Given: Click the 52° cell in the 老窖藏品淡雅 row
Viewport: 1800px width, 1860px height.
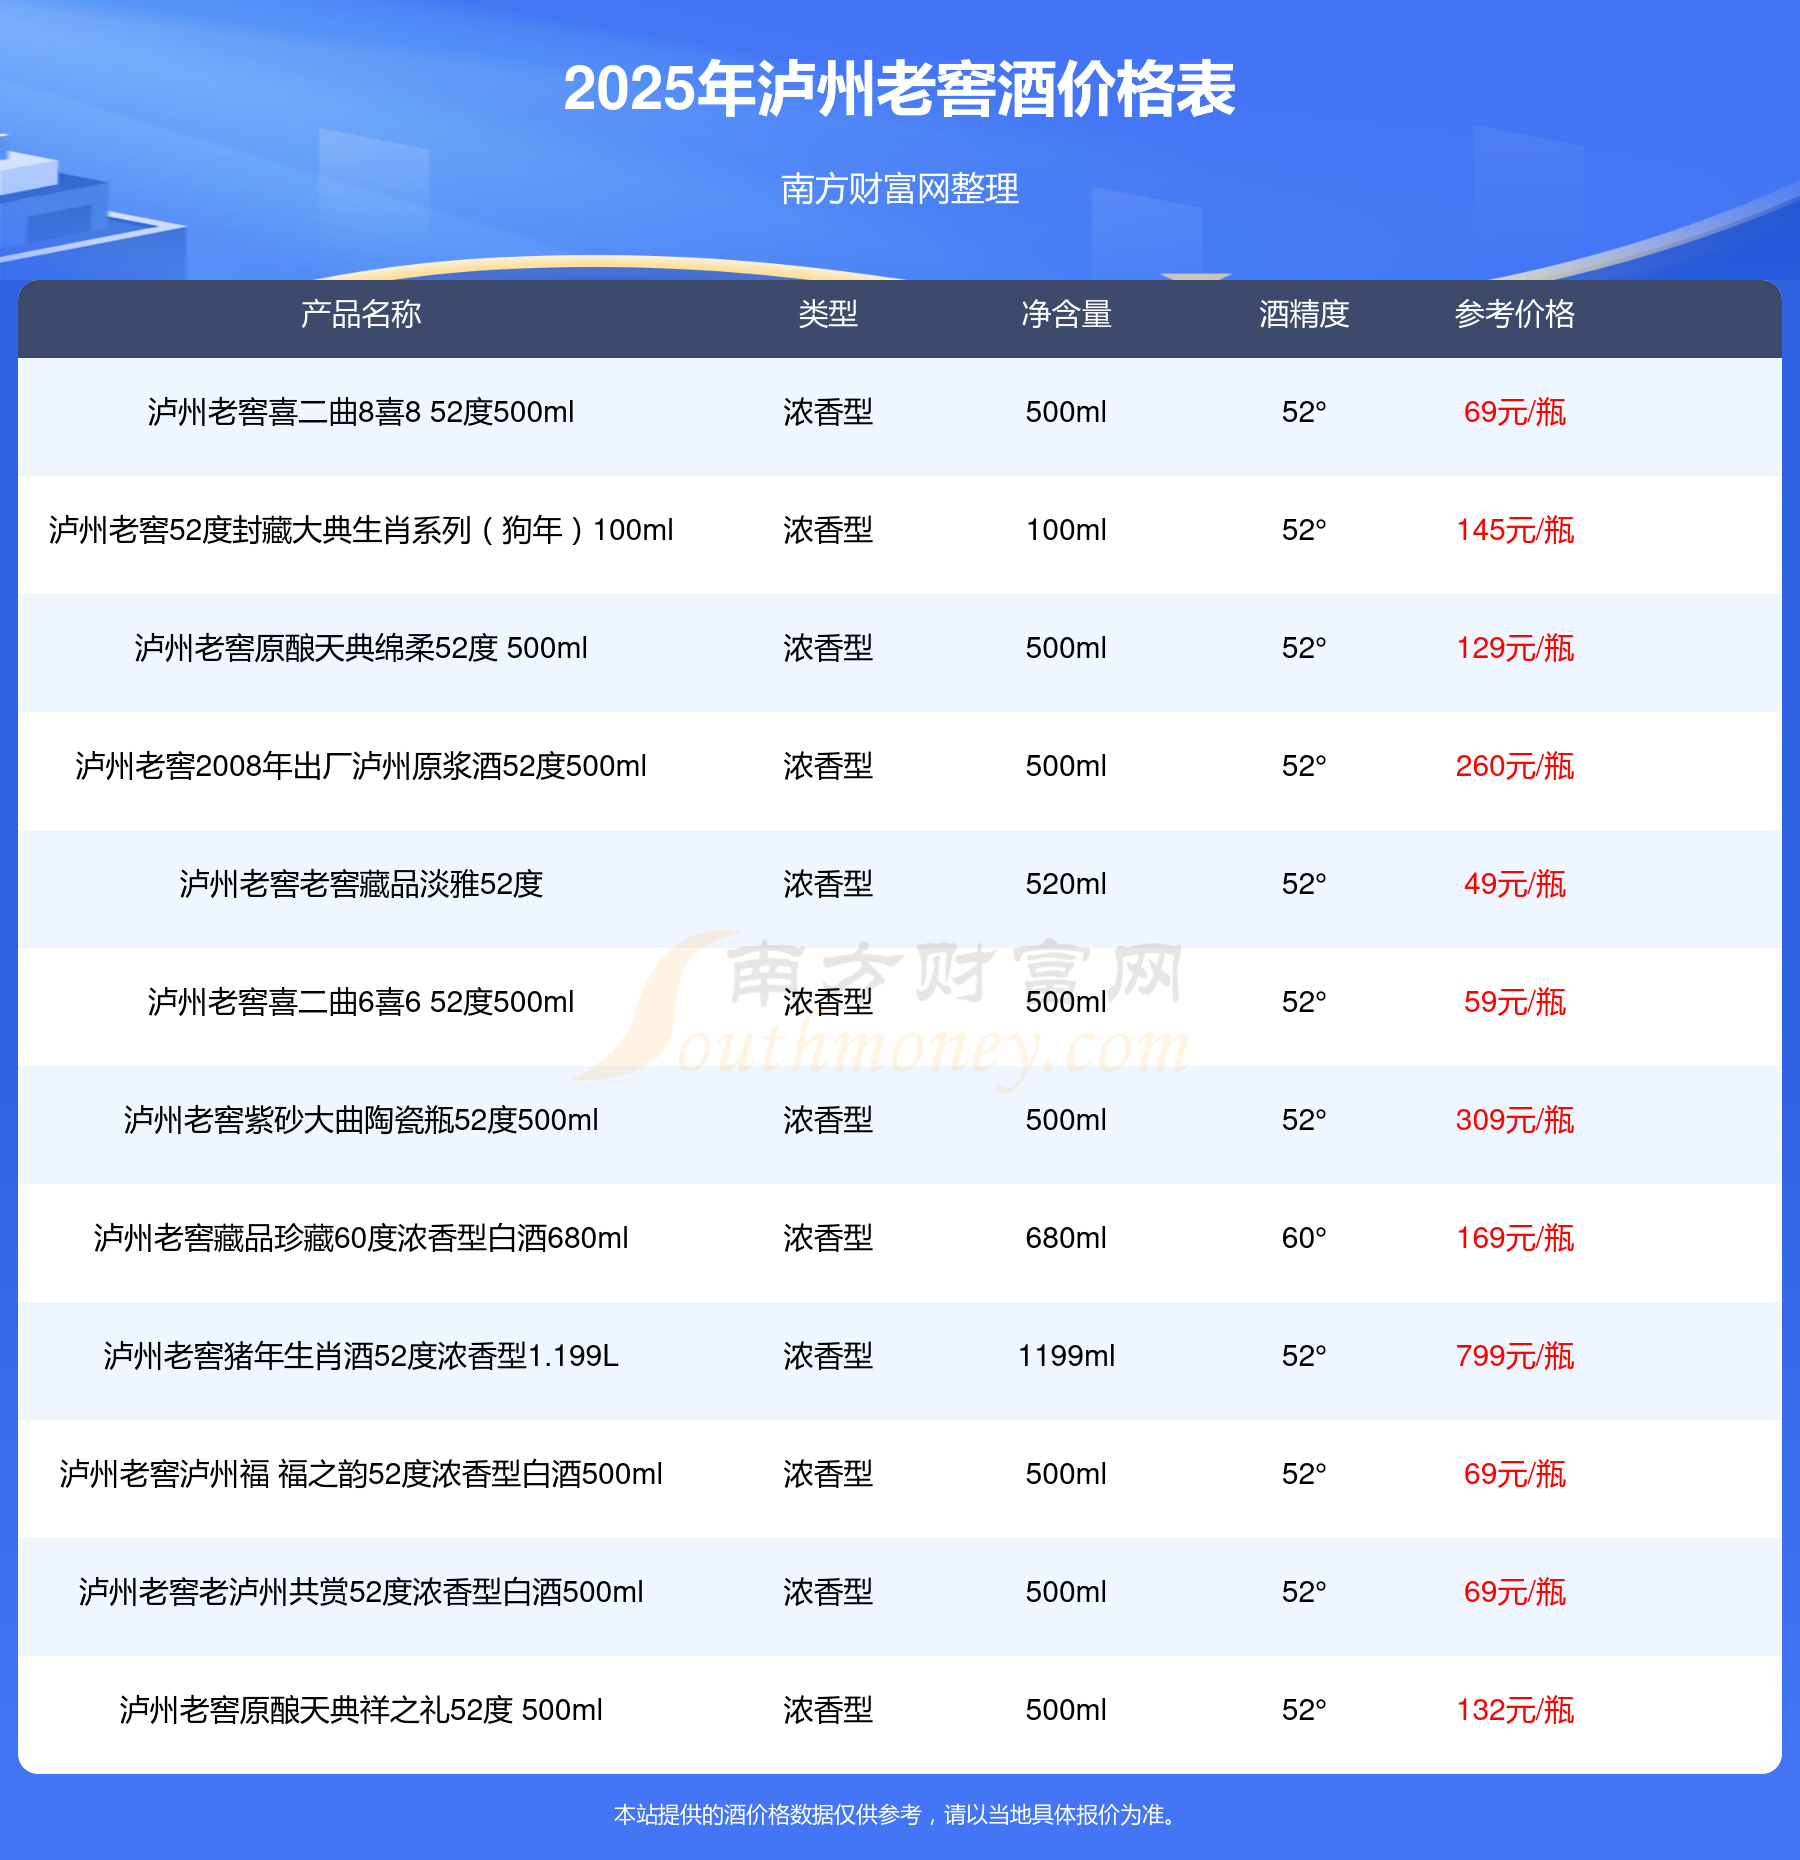Looking at the screenshot, I should tap(1304, 884).
